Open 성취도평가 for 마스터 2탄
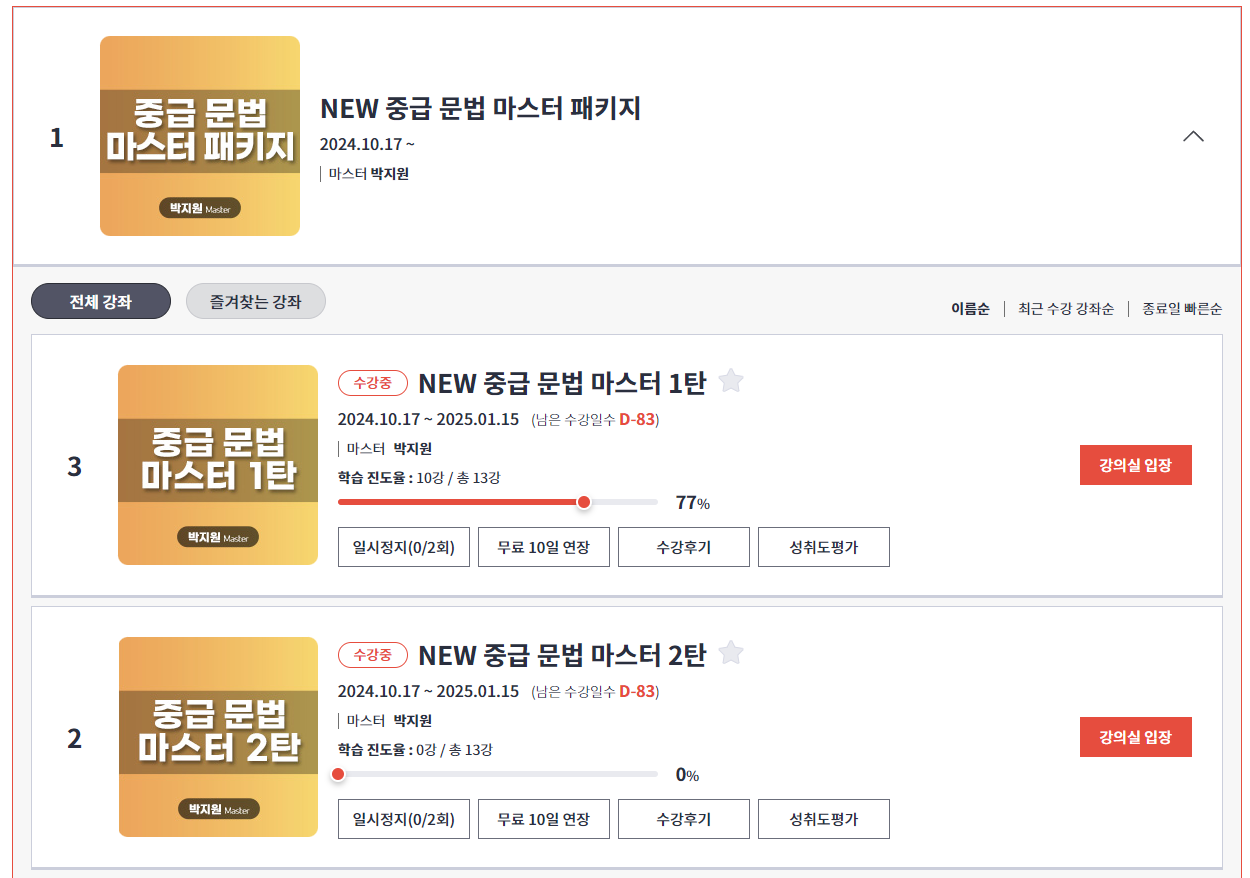 (x=824, y=819)
